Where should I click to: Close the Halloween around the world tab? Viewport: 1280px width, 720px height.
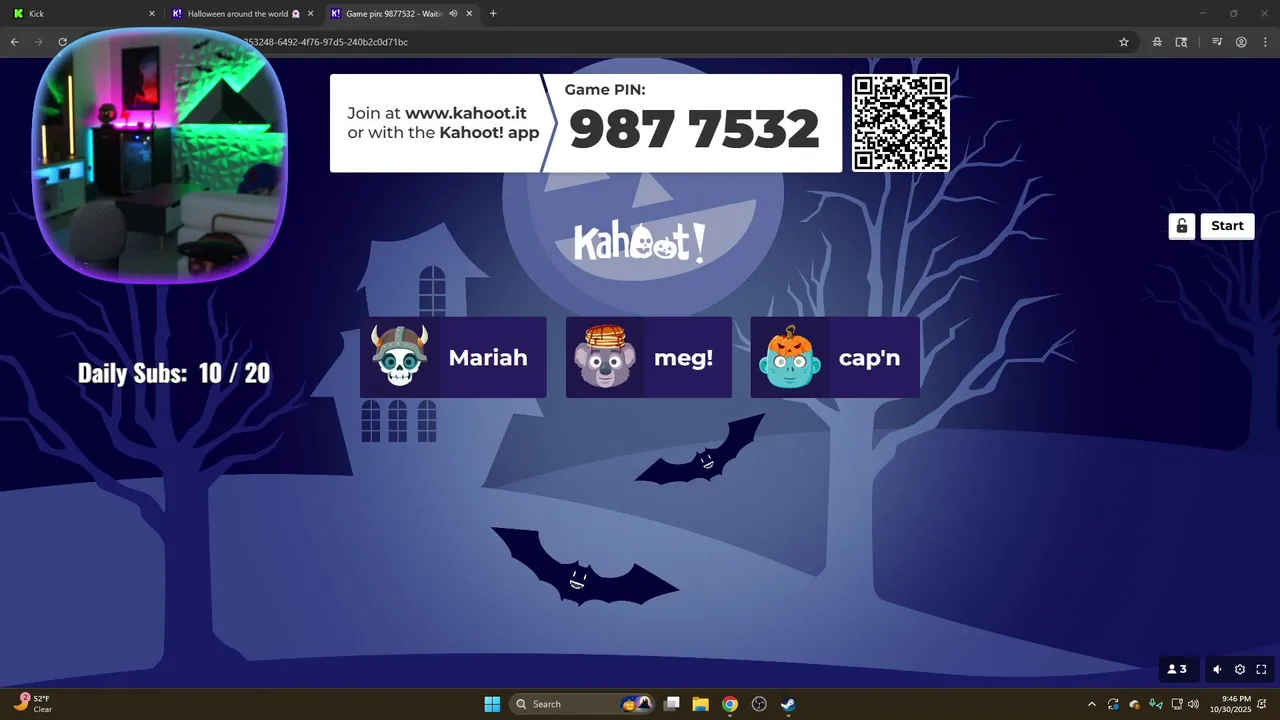pyautogui.click(x=311, y=14)
